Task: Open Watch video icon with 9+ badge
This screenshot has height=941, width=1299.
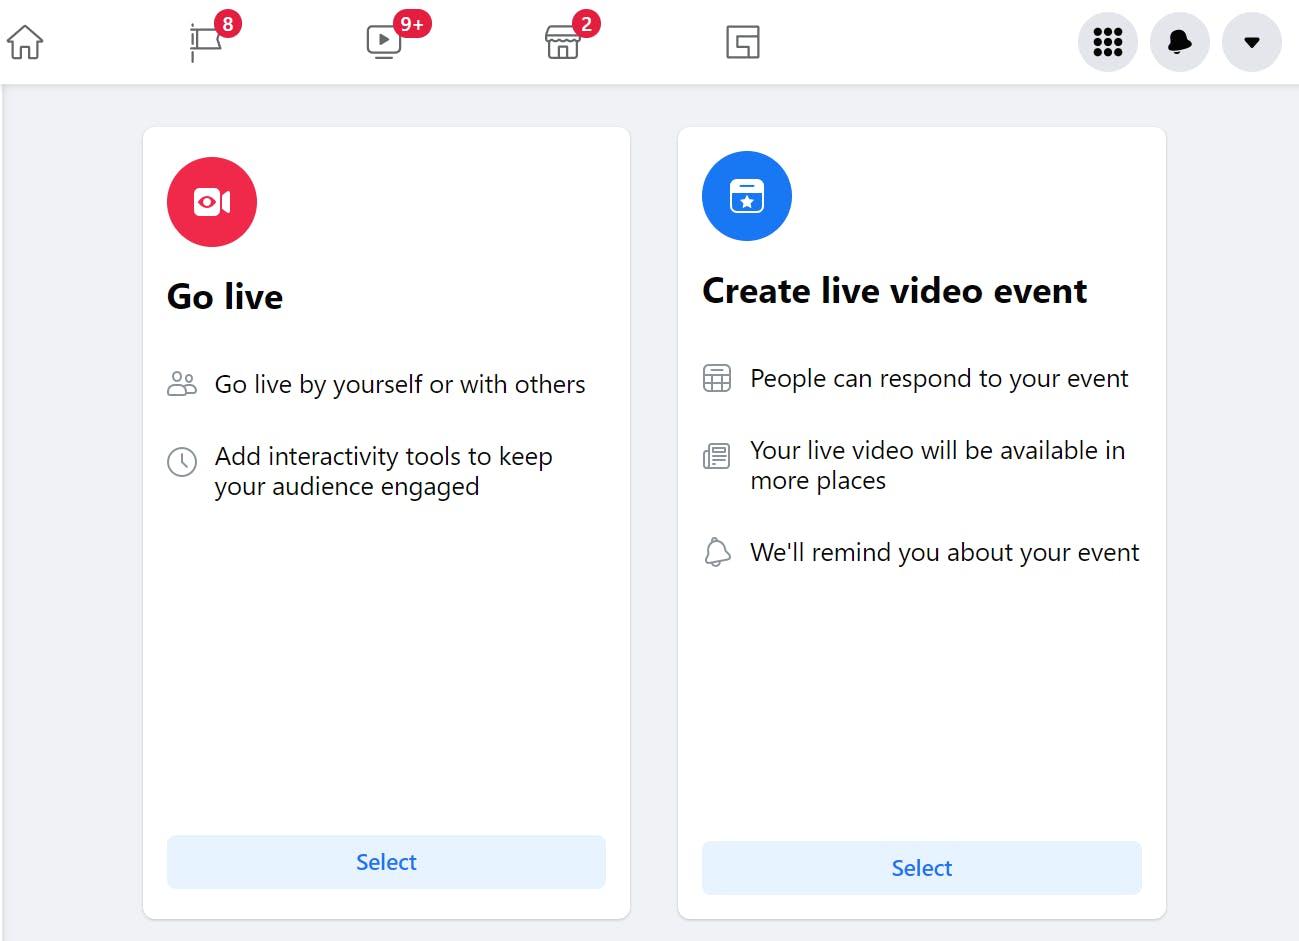Action: [x=384, y=42]
